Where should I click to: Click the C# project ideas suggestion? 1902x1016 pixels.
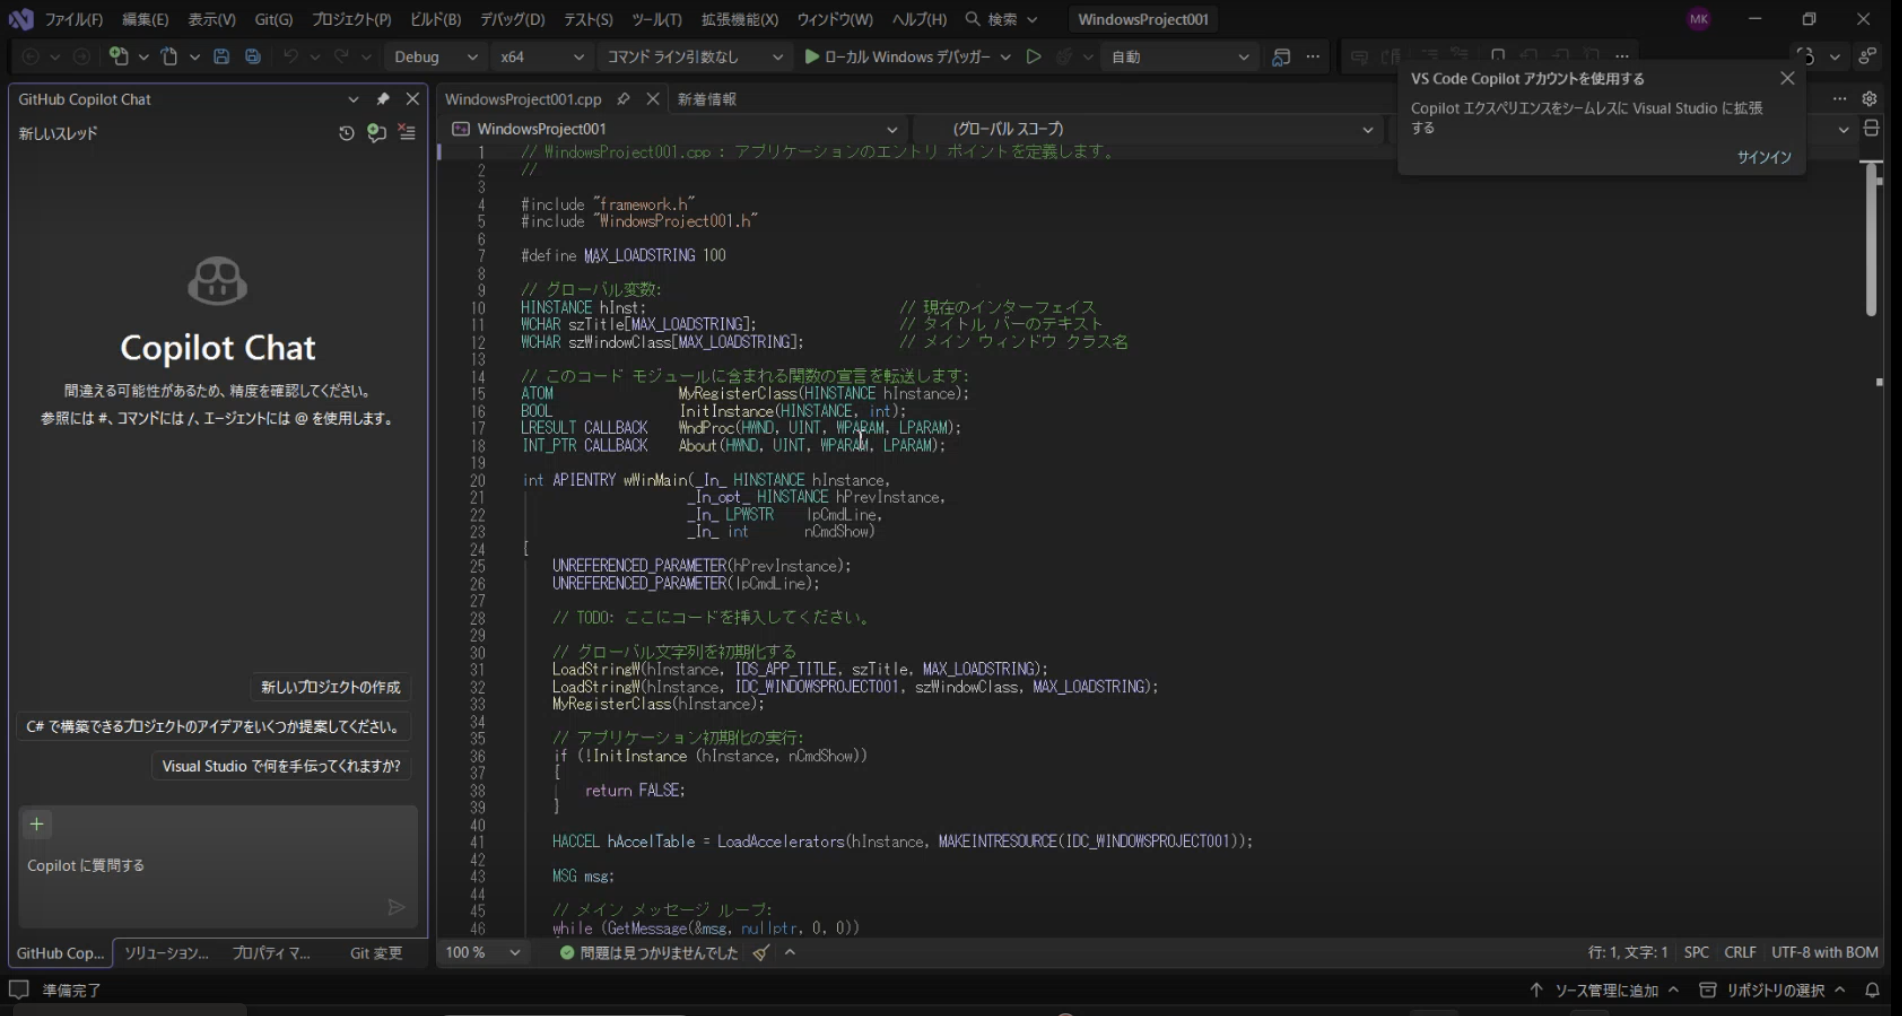(x=212, y=727)
